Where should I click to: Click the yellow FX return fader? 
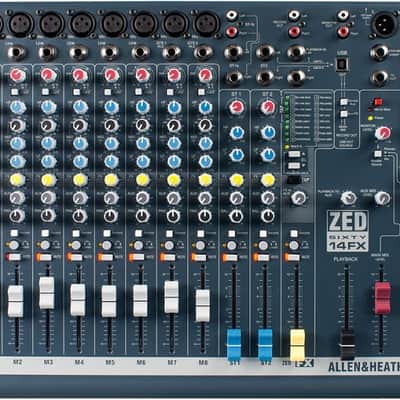click(297, 345)
